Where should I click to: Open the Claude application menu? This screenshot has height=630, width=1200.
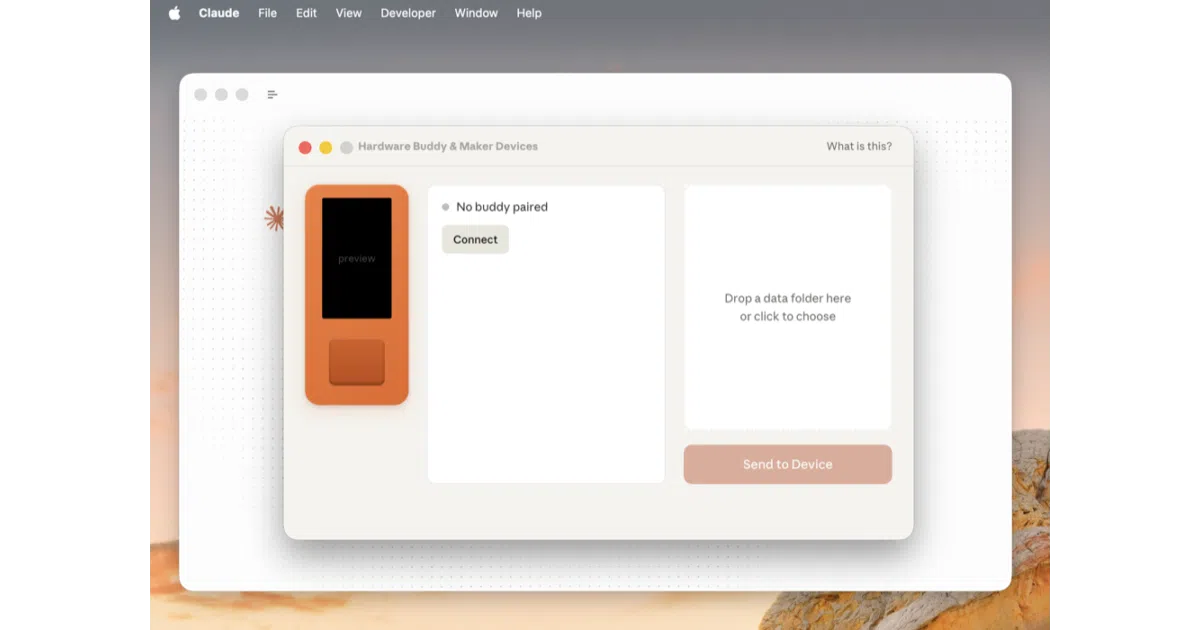(x=219, y=13)
